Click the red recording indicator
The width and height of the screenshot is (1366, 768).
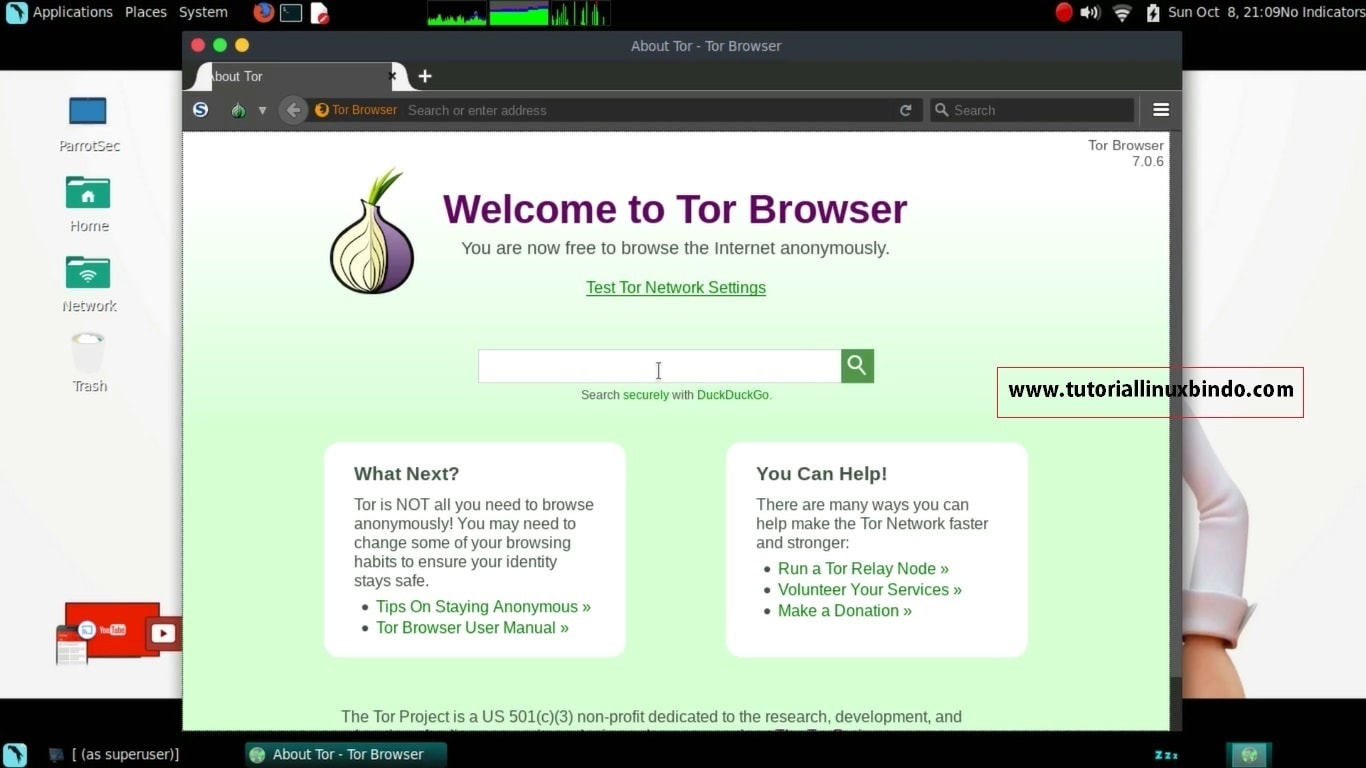point(1064,12)
